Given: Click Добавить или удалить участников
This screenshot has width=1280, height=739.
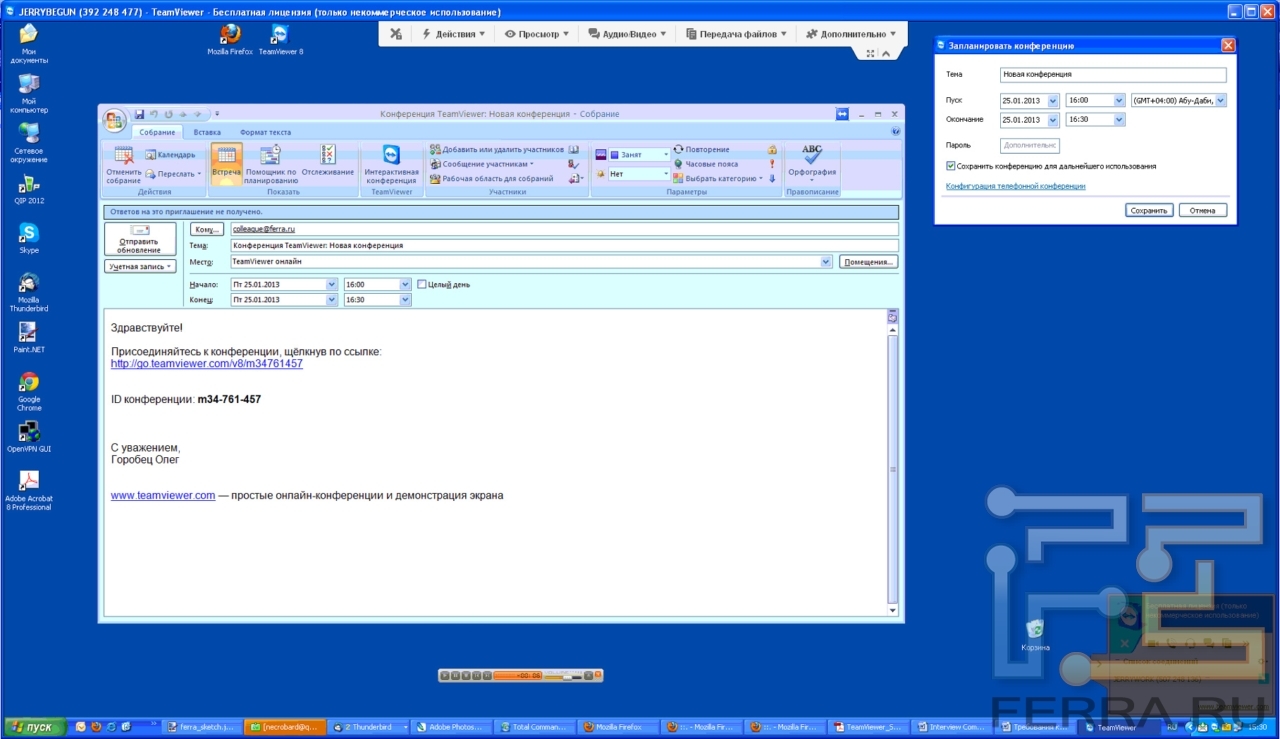Looking at the screenshot, I should pos(497,149).
